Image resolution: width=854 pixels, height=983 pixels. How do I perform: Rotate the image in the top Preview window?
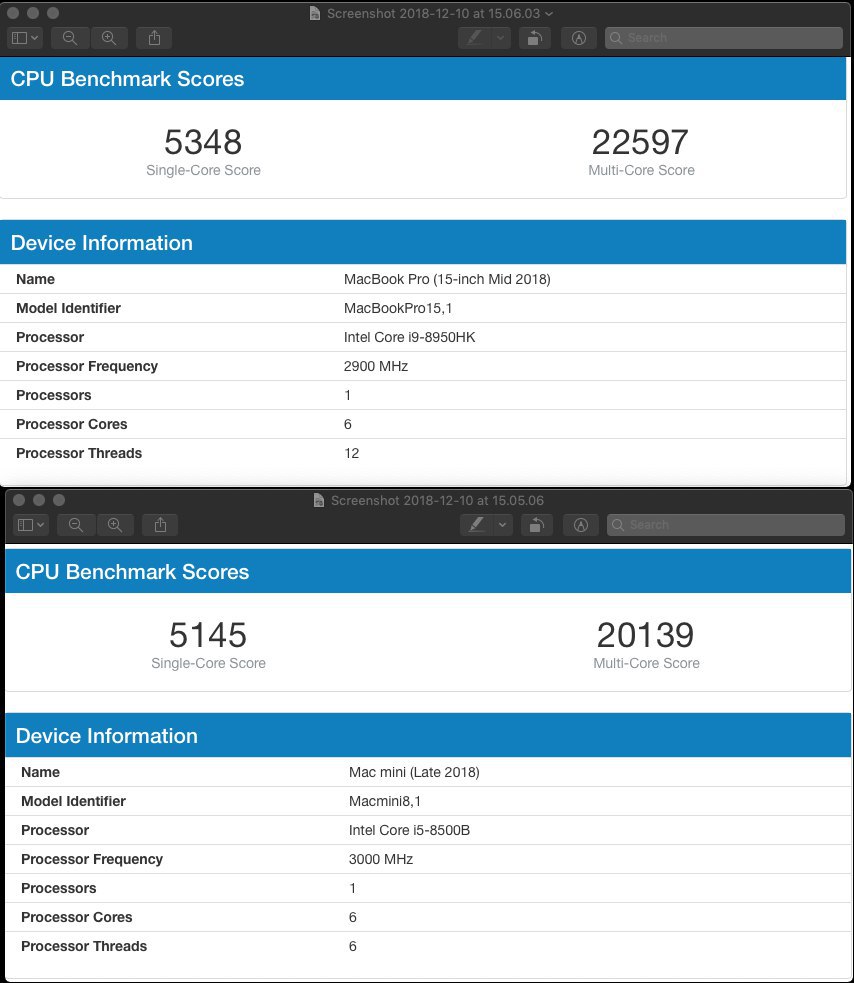pyautogui.click(x=535, y=38)
